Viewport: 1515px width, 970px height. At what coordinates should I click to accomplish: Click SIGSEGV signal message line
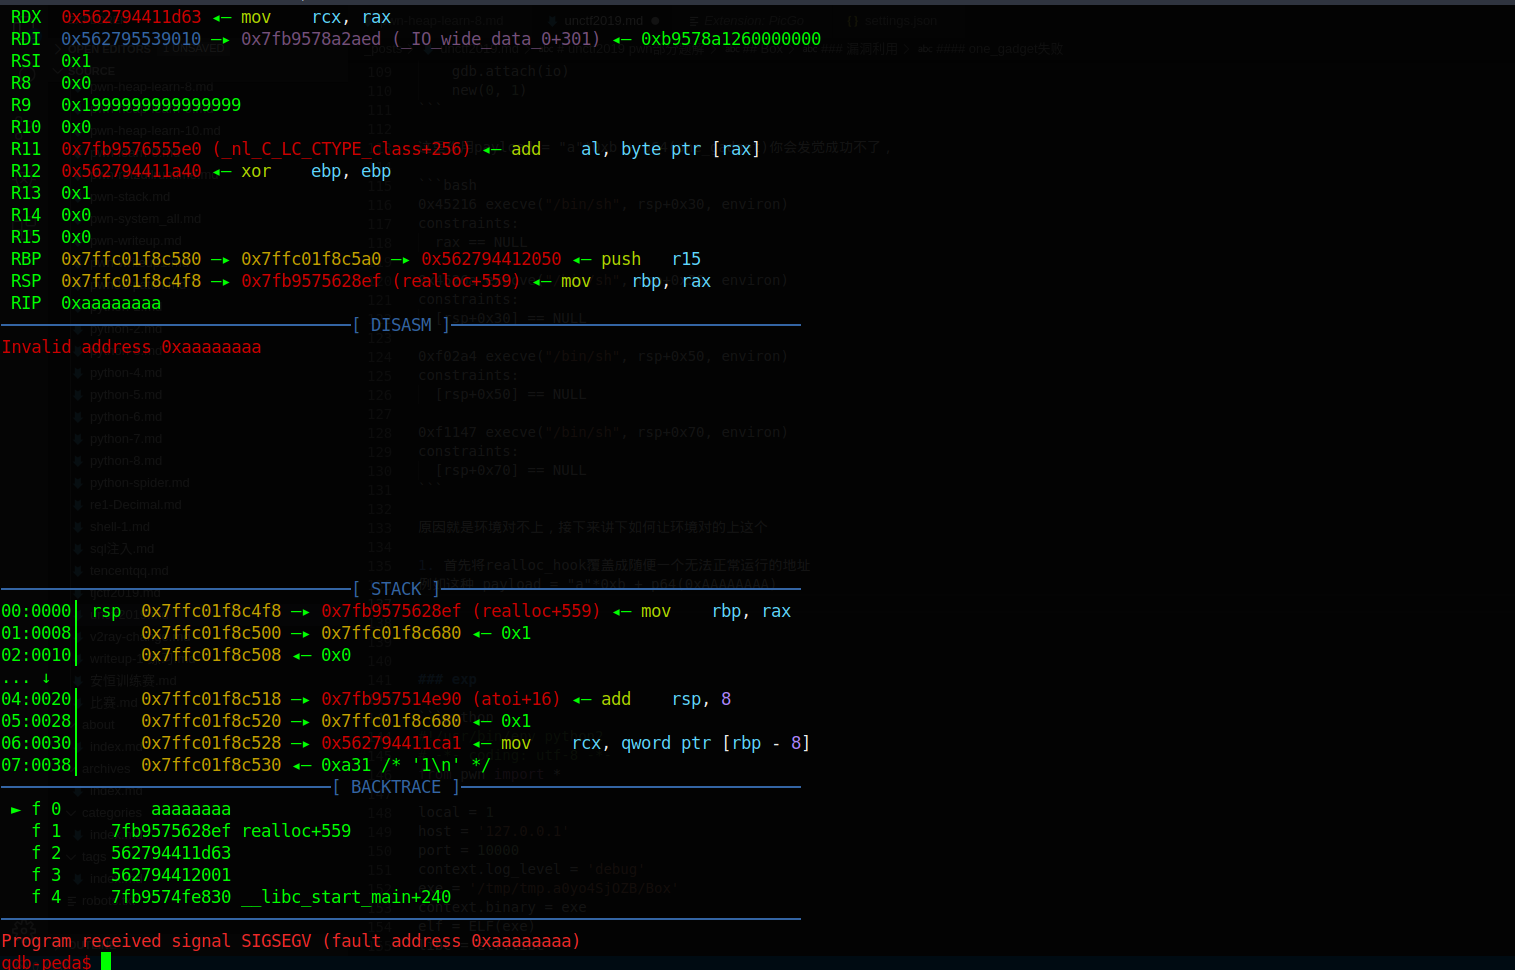(291, 941)
